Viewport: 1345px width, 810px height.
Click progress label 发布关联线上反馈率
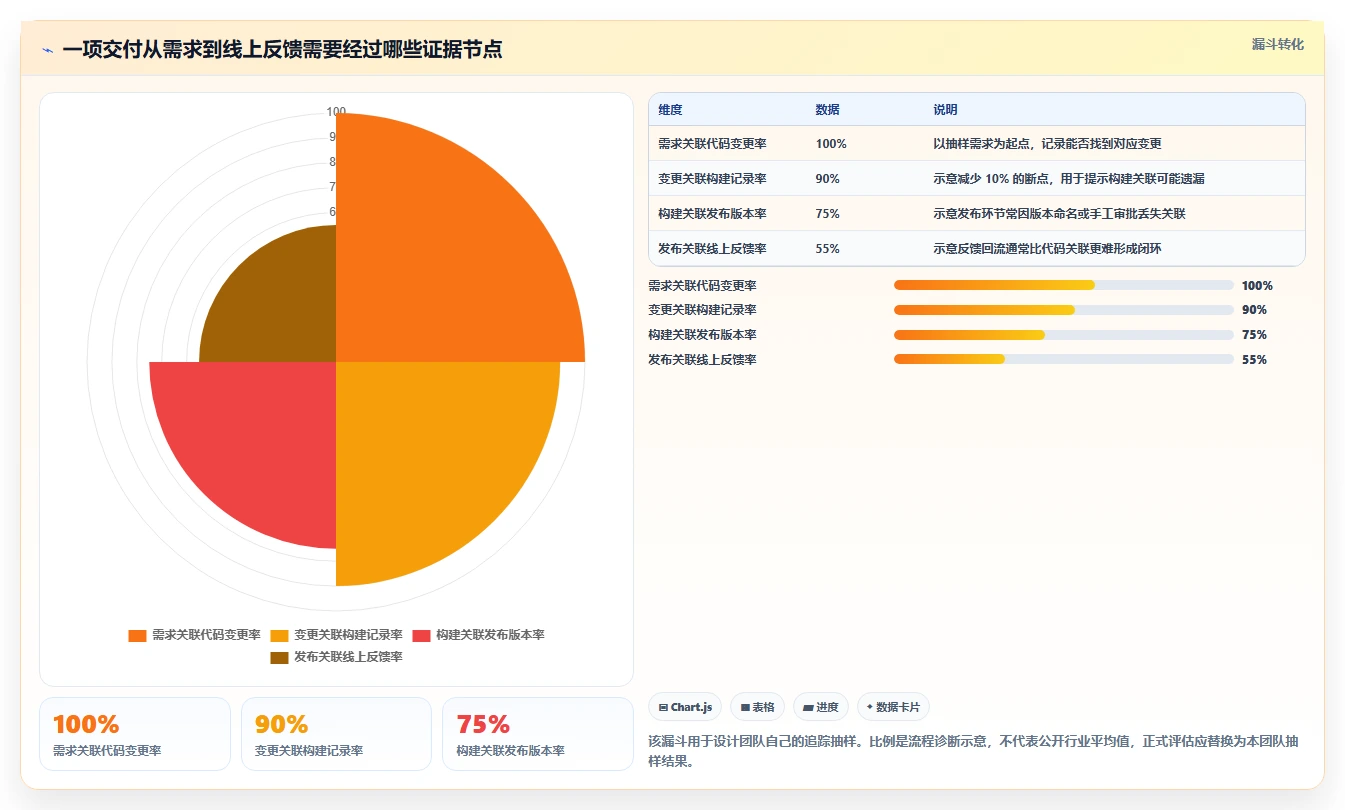tap(702, 360)
